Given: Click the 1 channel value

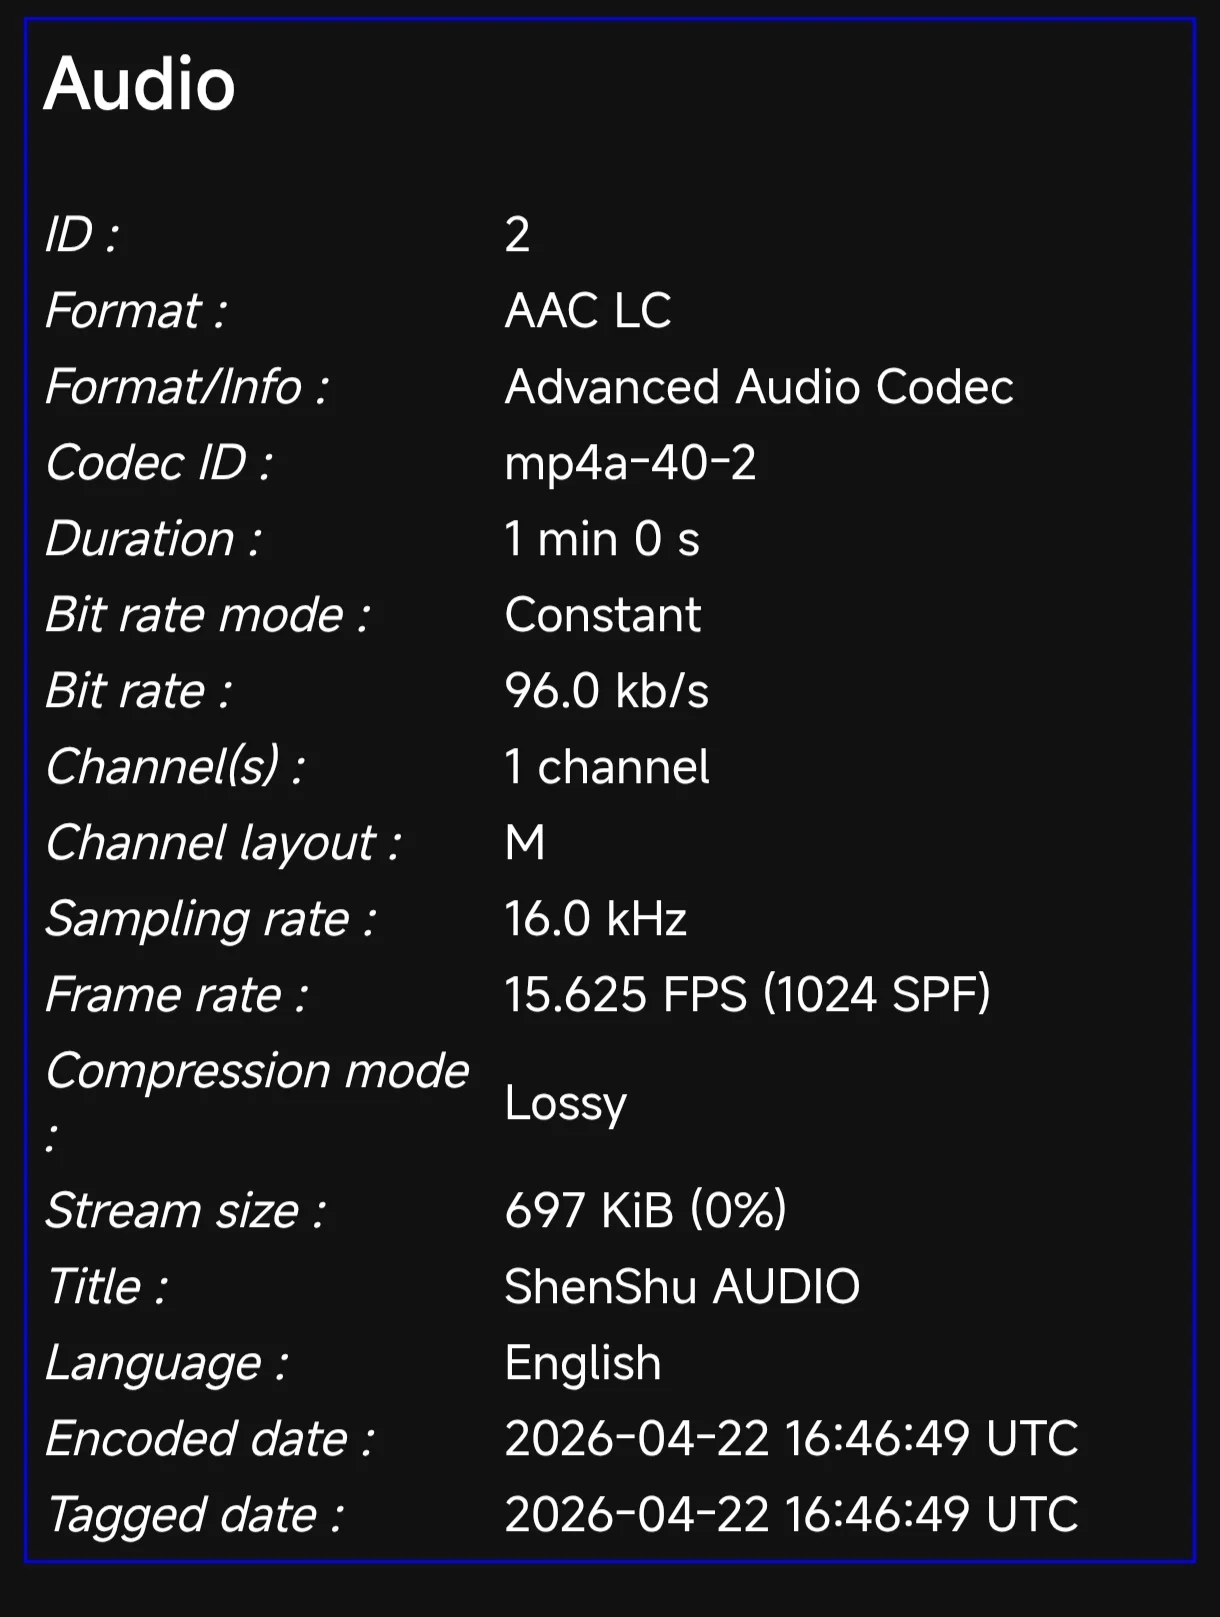Looking at the screenshot, I should point(607,767).
